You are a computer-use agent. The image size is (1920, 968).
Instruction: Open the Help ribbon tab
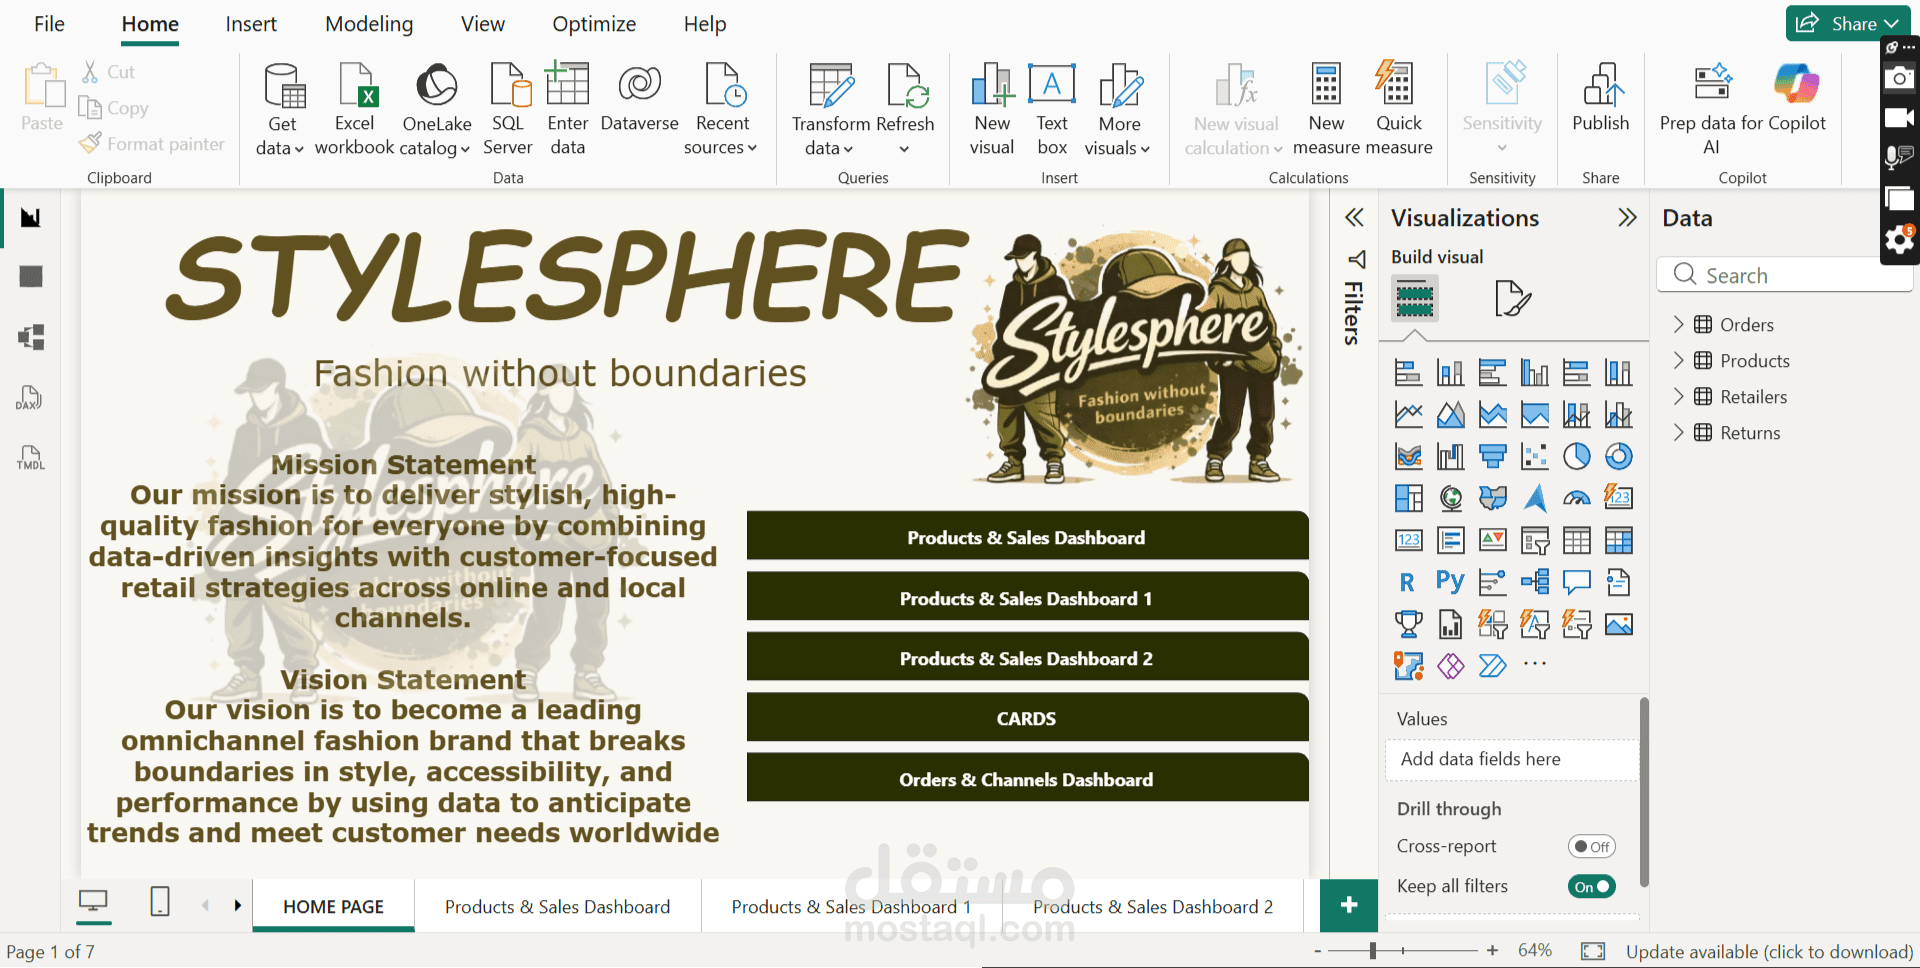[x=705, y=24]
